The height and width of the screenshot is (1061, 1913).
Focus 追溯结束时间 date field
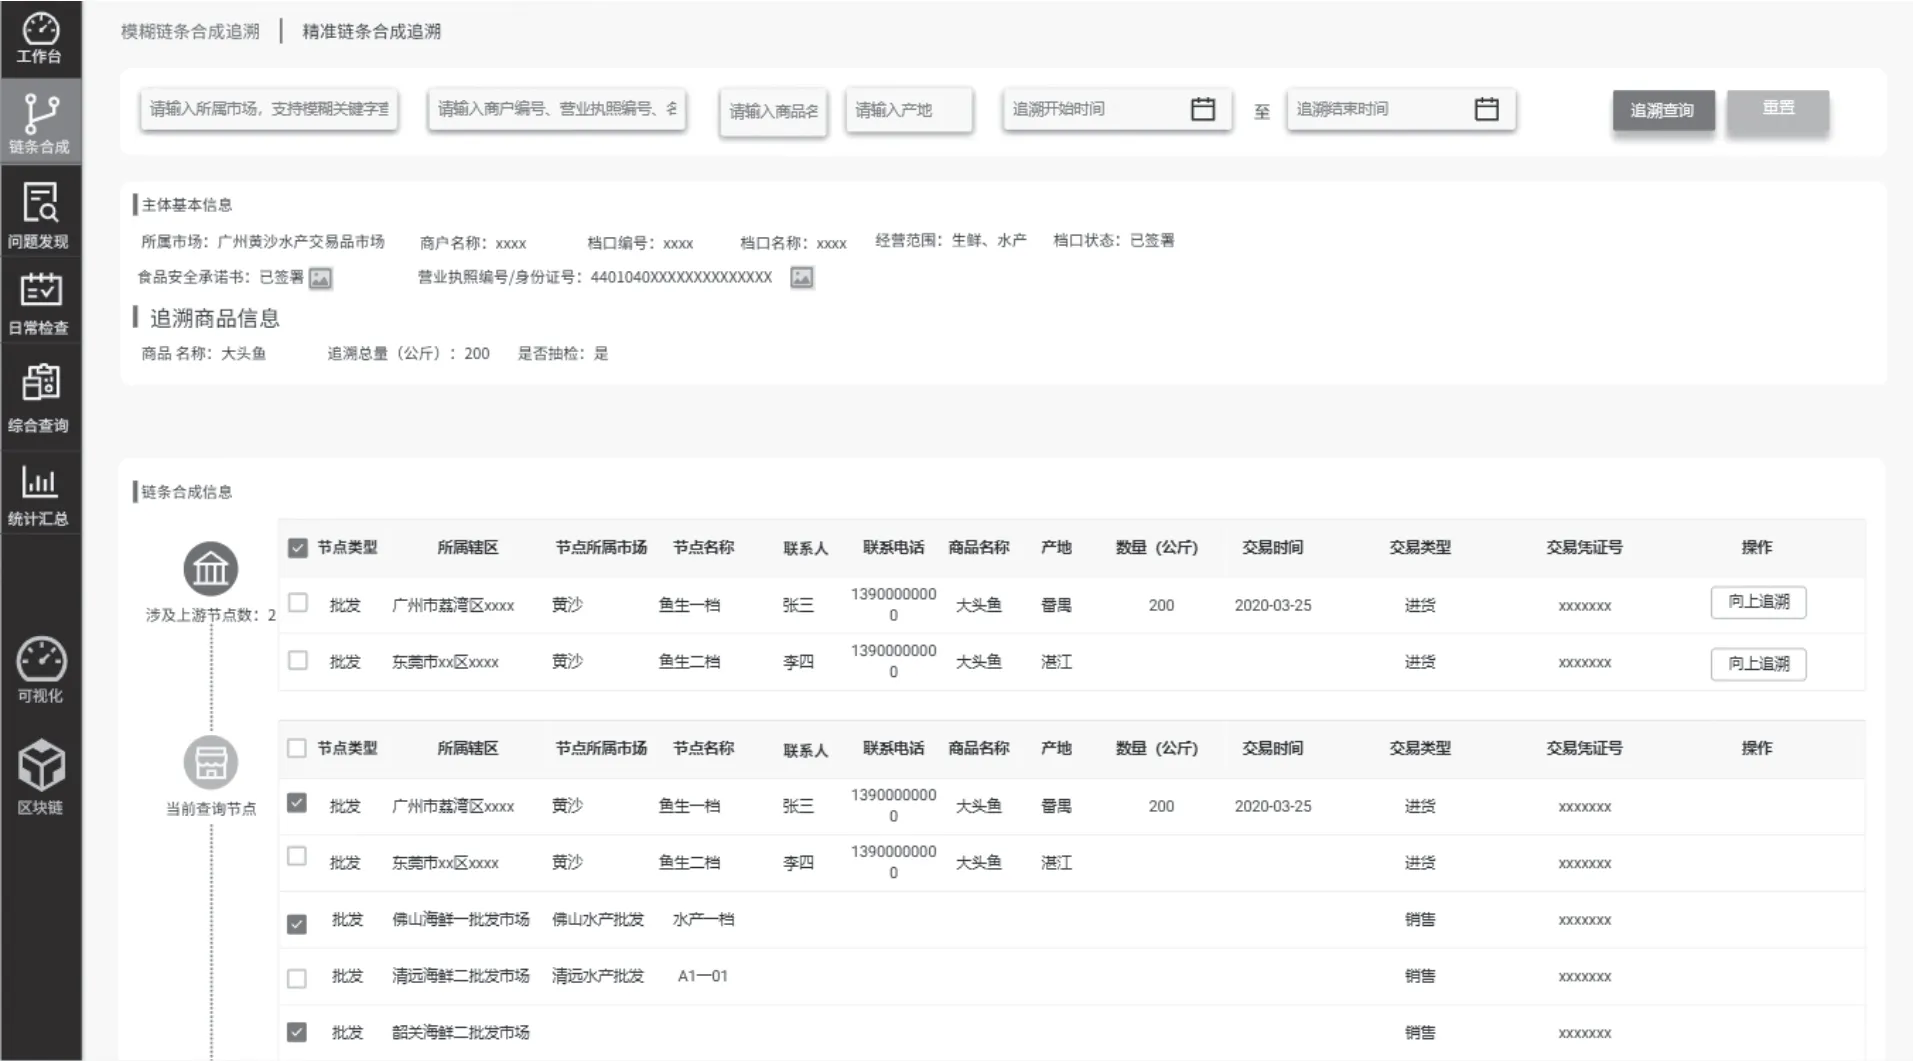tap(1401, 109)
